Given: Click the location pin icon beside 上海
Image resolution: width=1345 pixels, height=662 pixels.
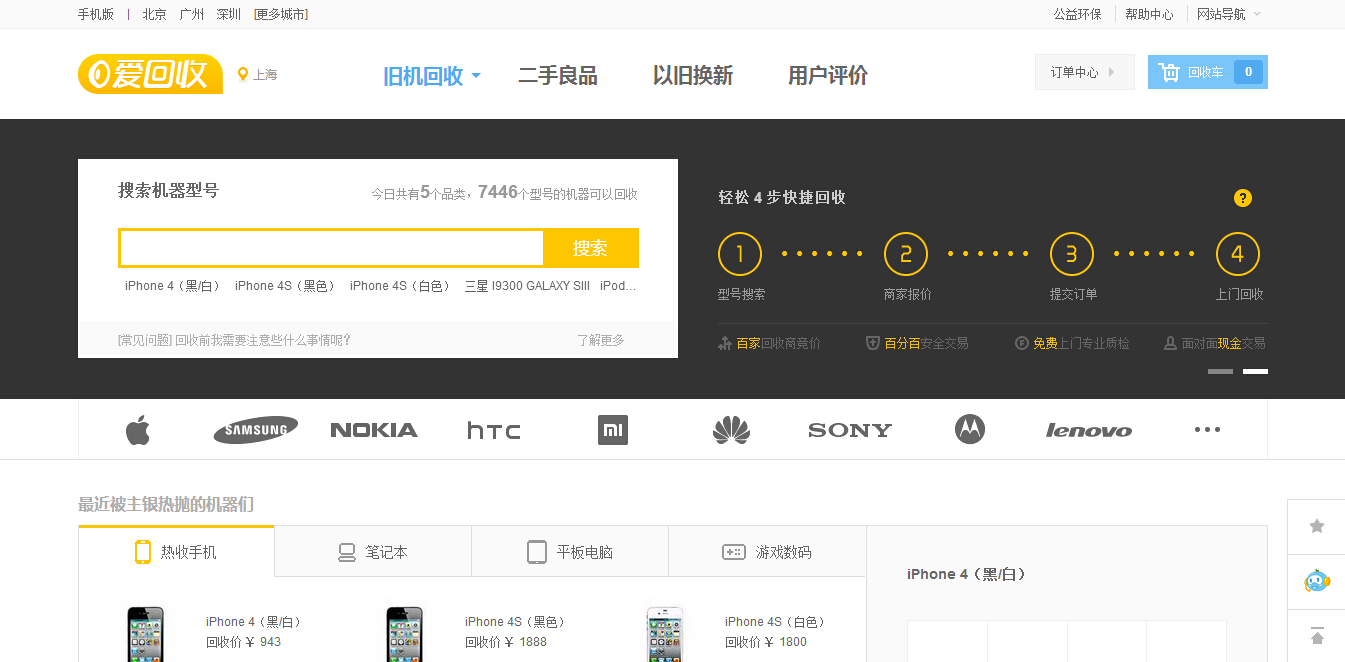Looking at the screenshot, I should [x=242, y=74].
